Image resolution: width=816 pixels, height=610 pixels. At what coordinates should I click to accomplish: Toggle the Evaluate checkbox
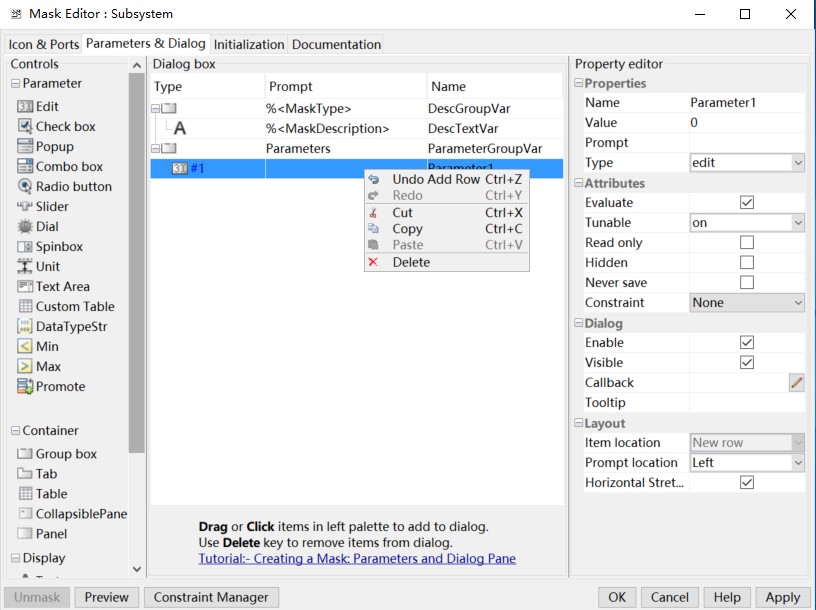[747, 202]
